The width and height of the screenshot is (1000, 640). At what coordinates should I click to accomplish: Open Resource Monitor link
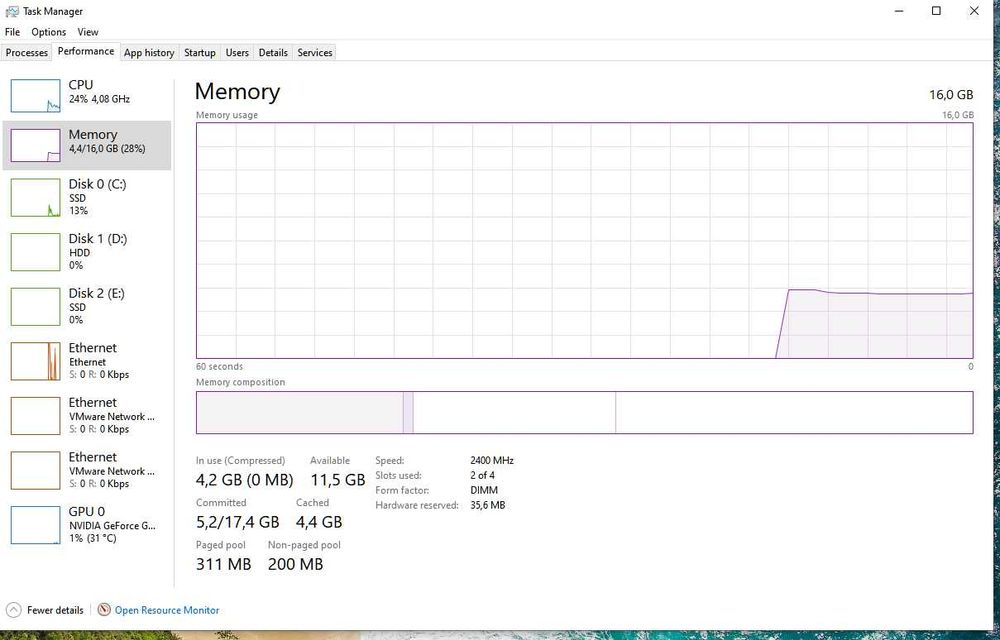coord(167,610)
